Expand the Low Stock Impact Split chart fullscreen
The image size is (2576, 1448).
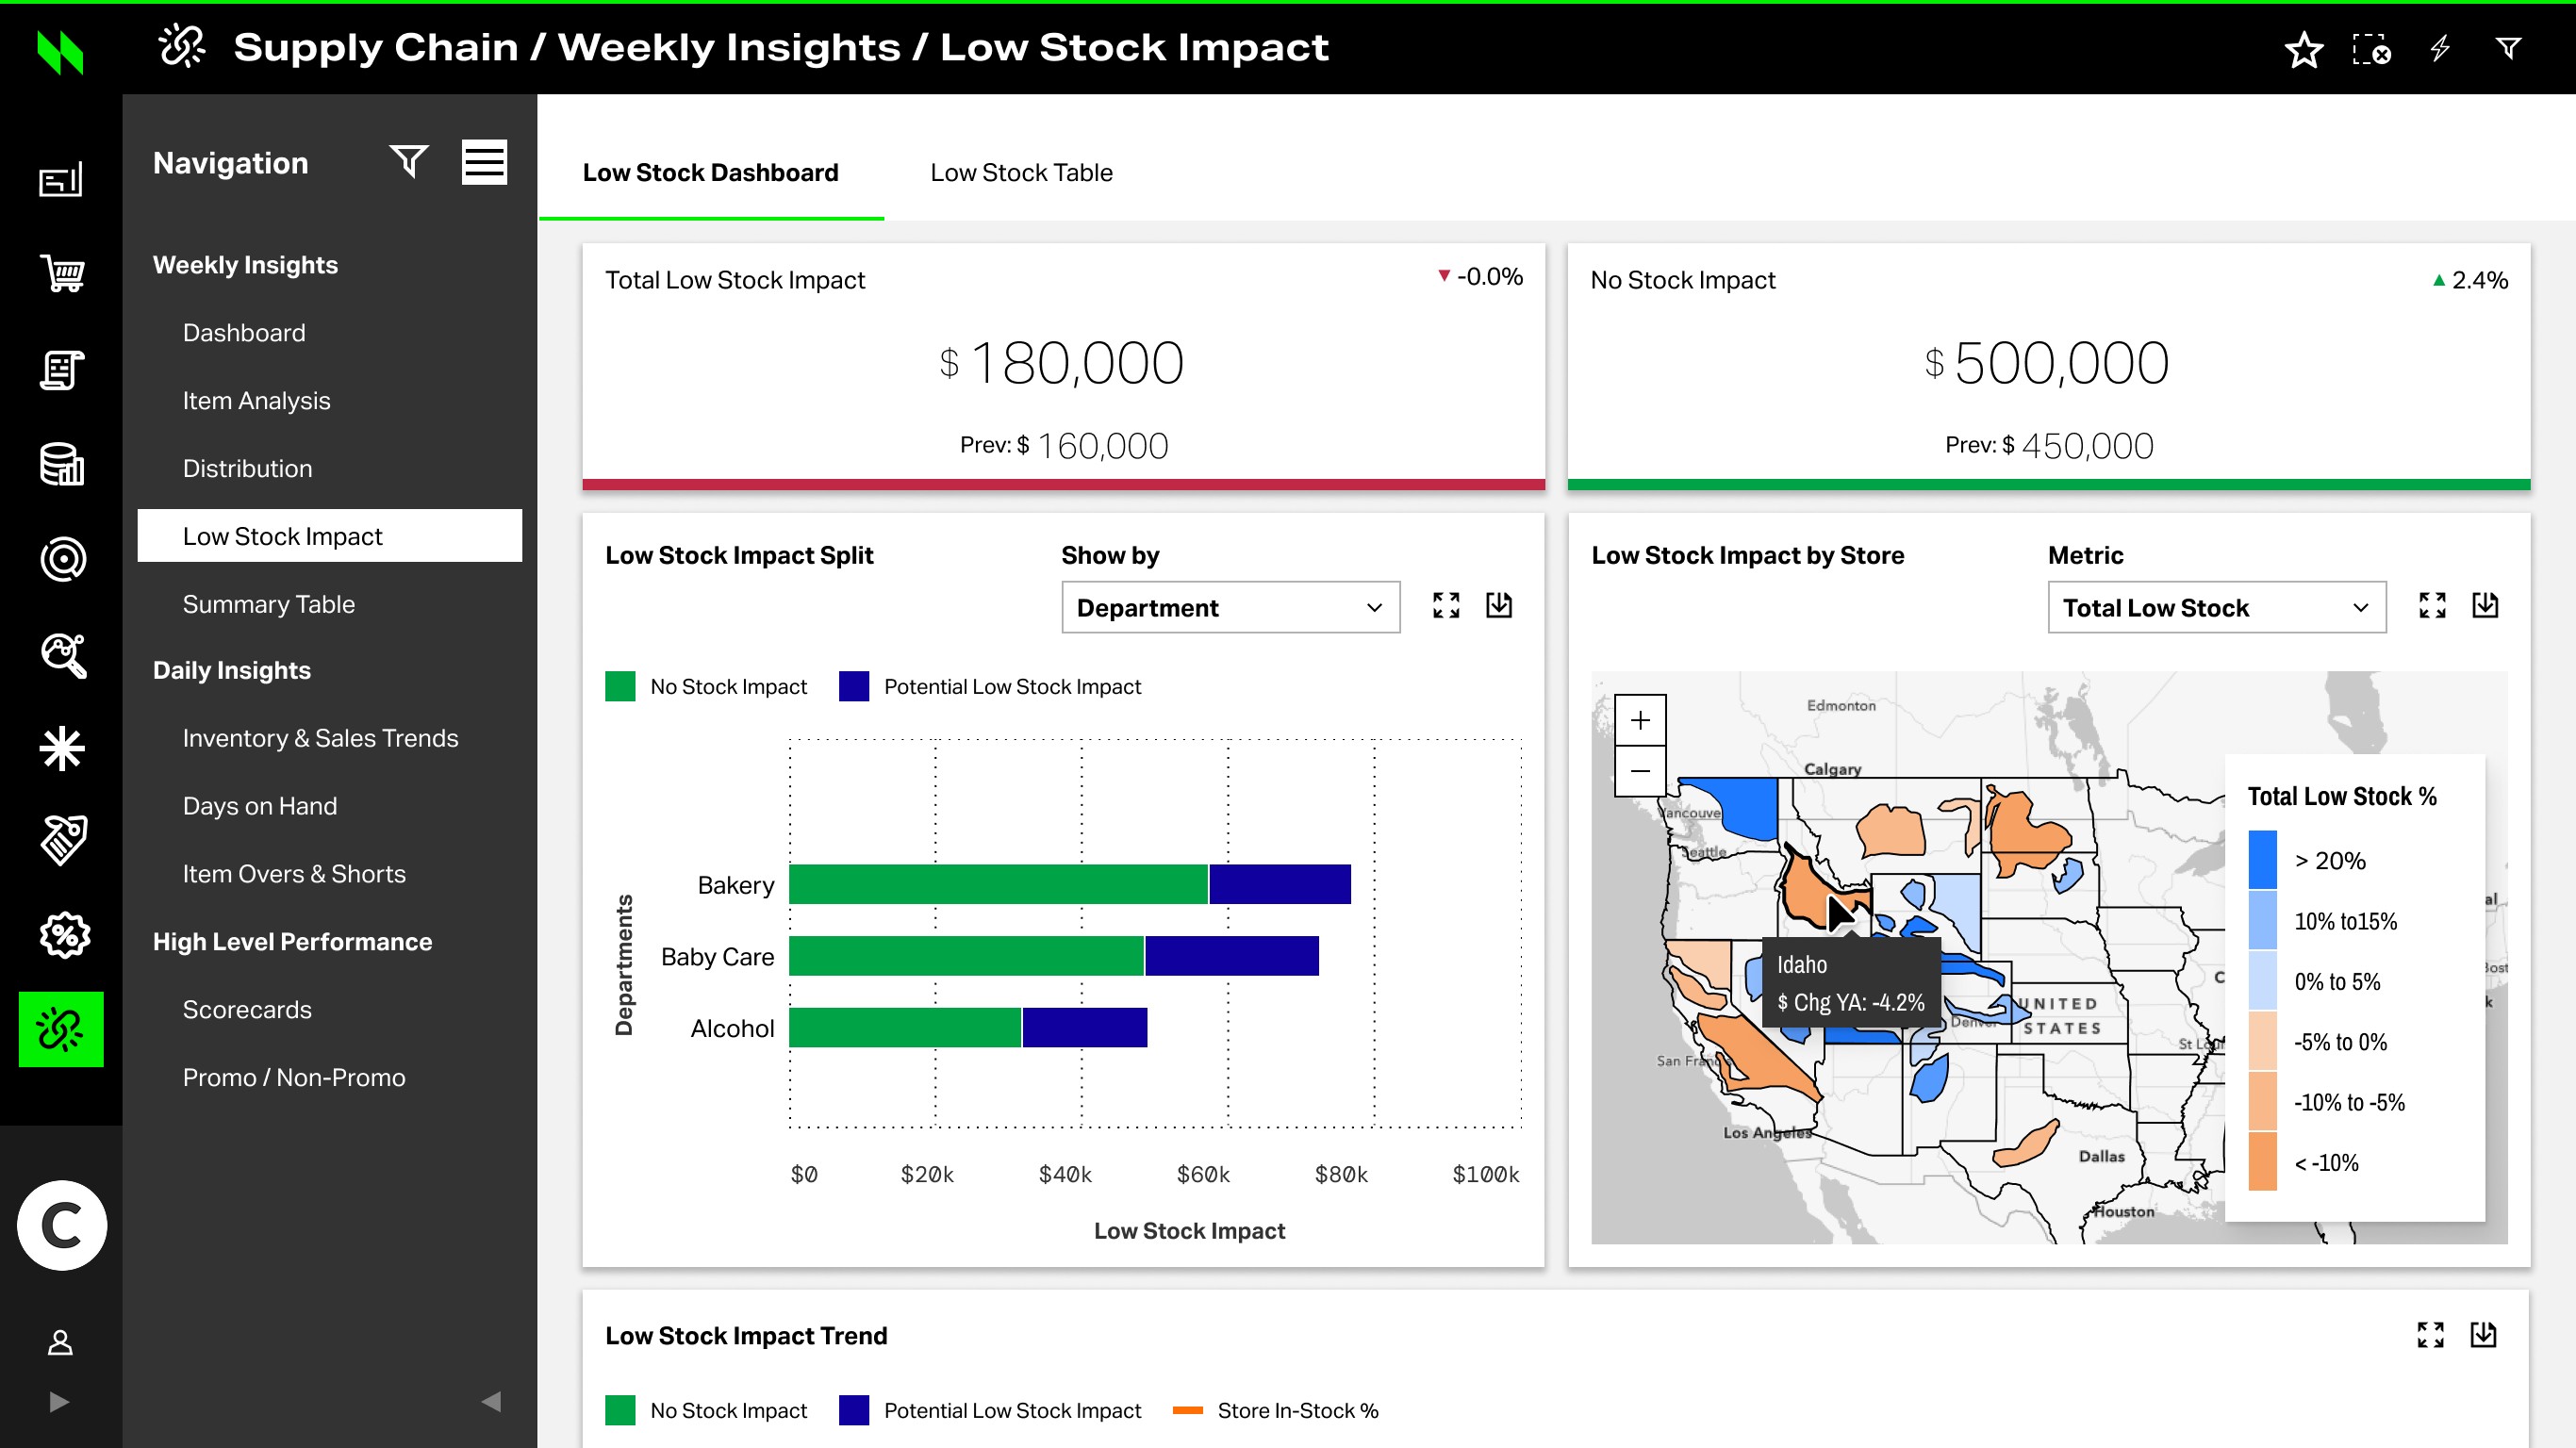pyautogui.click(x=1446, y=605)
